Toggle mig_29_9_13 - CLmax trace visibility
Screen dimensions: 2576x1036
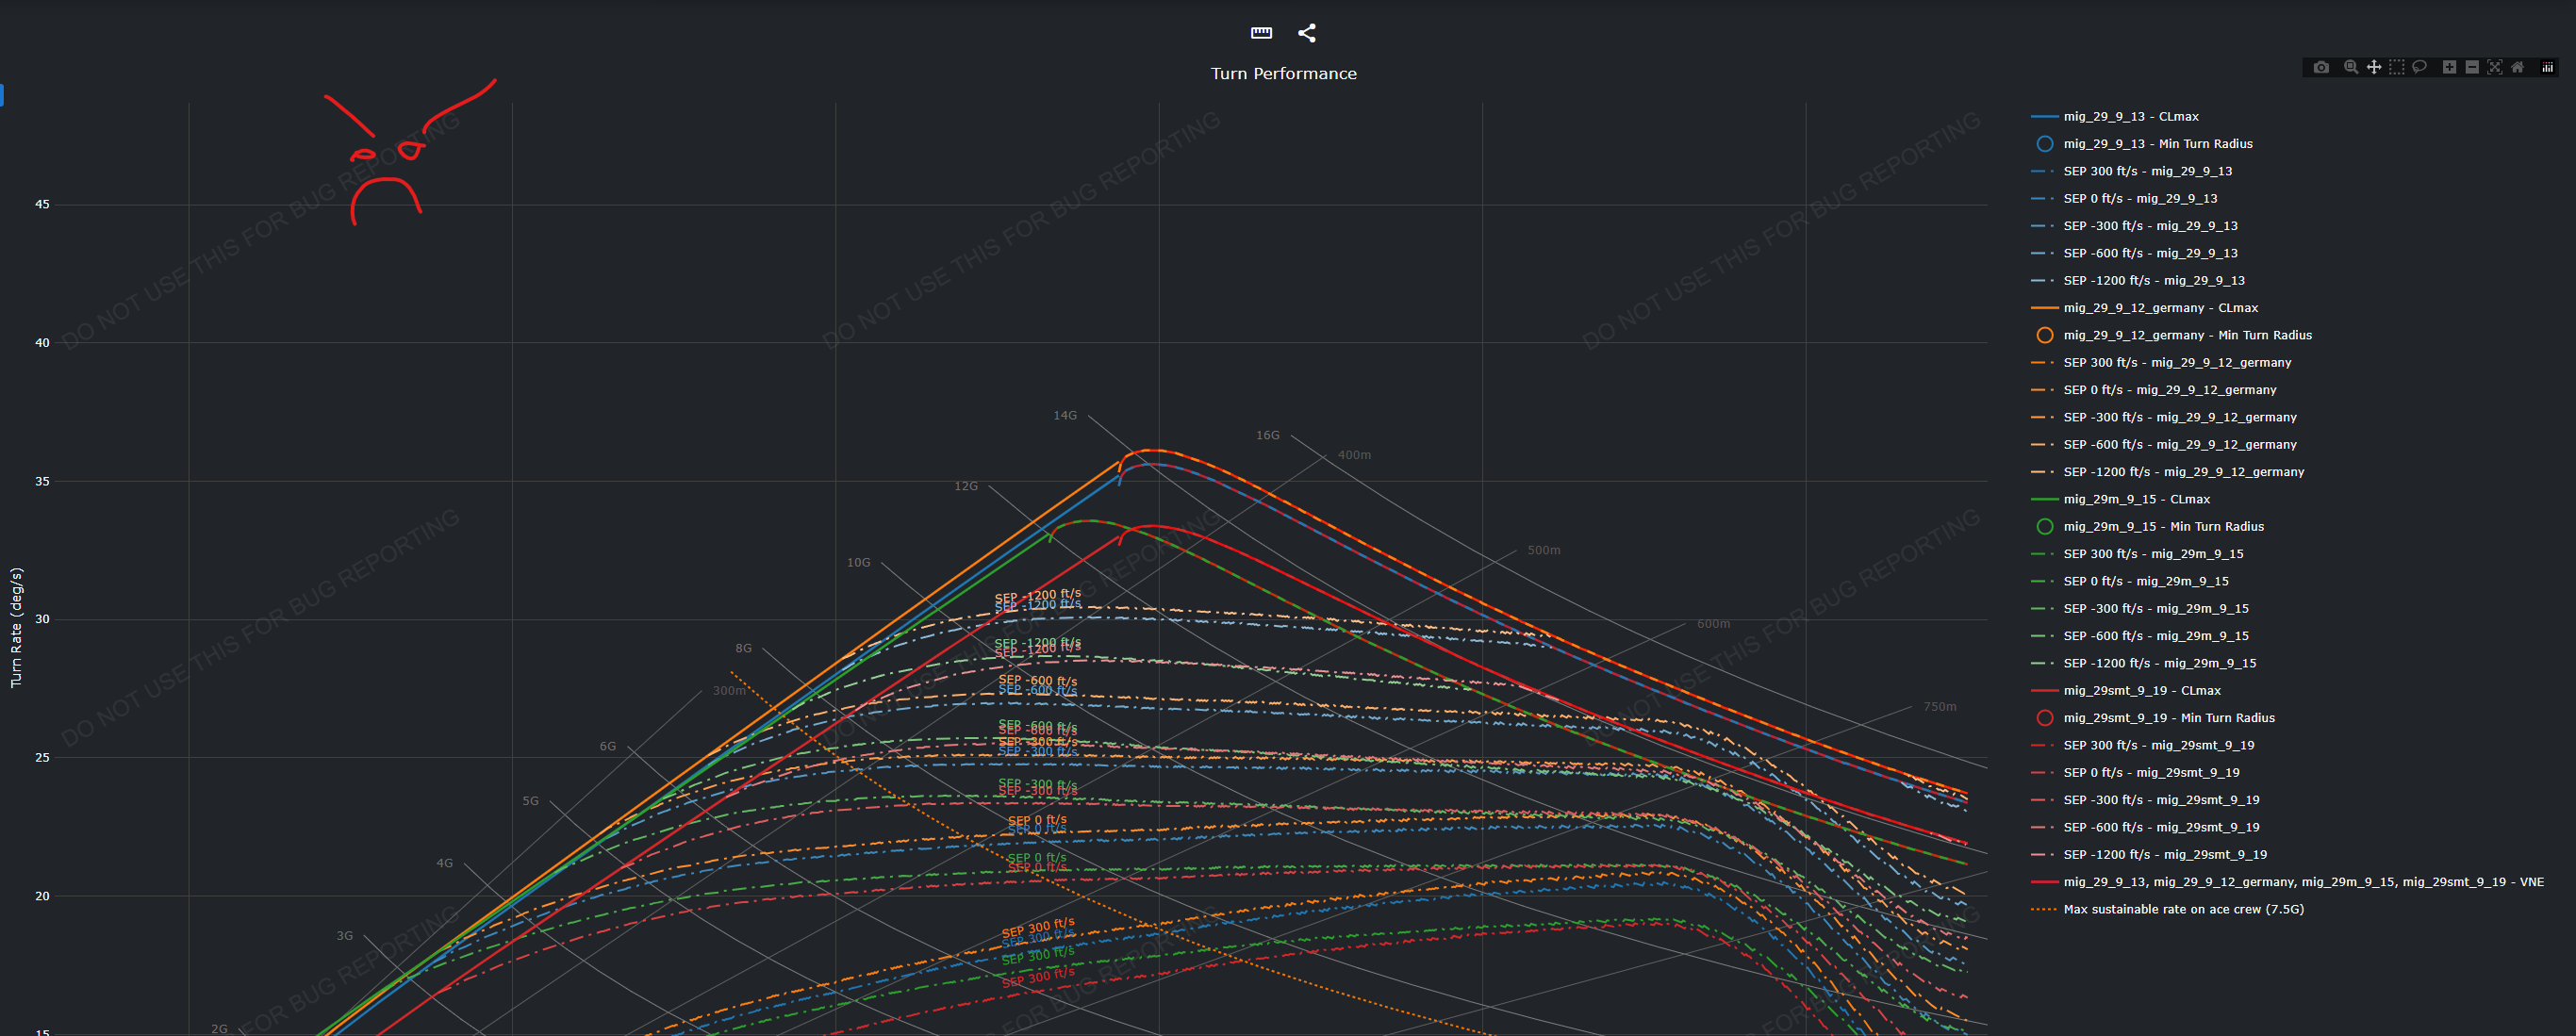click(x=2130, y=117)
